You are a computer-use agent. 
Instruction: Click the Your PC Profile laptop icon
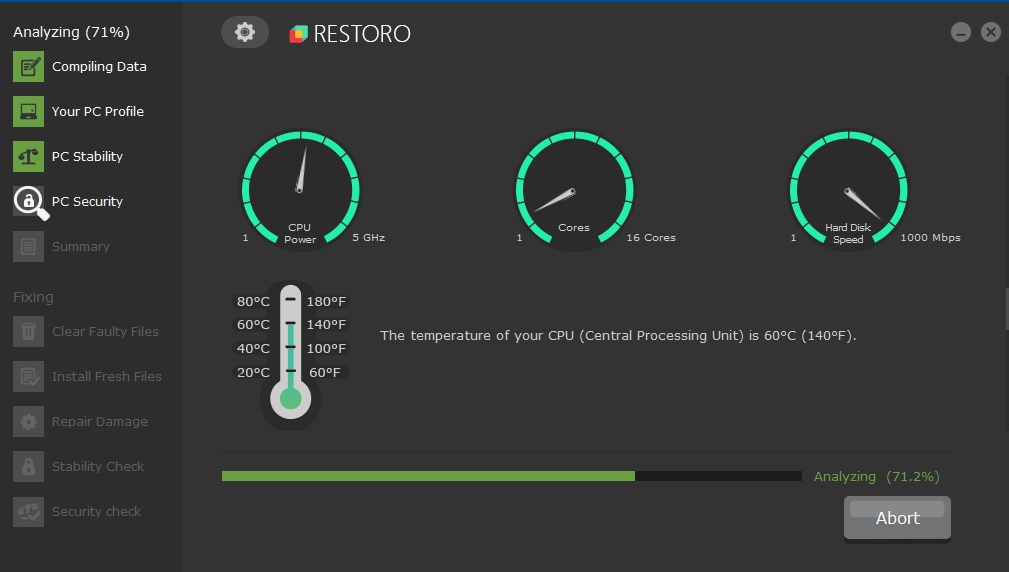coord(28,111)
